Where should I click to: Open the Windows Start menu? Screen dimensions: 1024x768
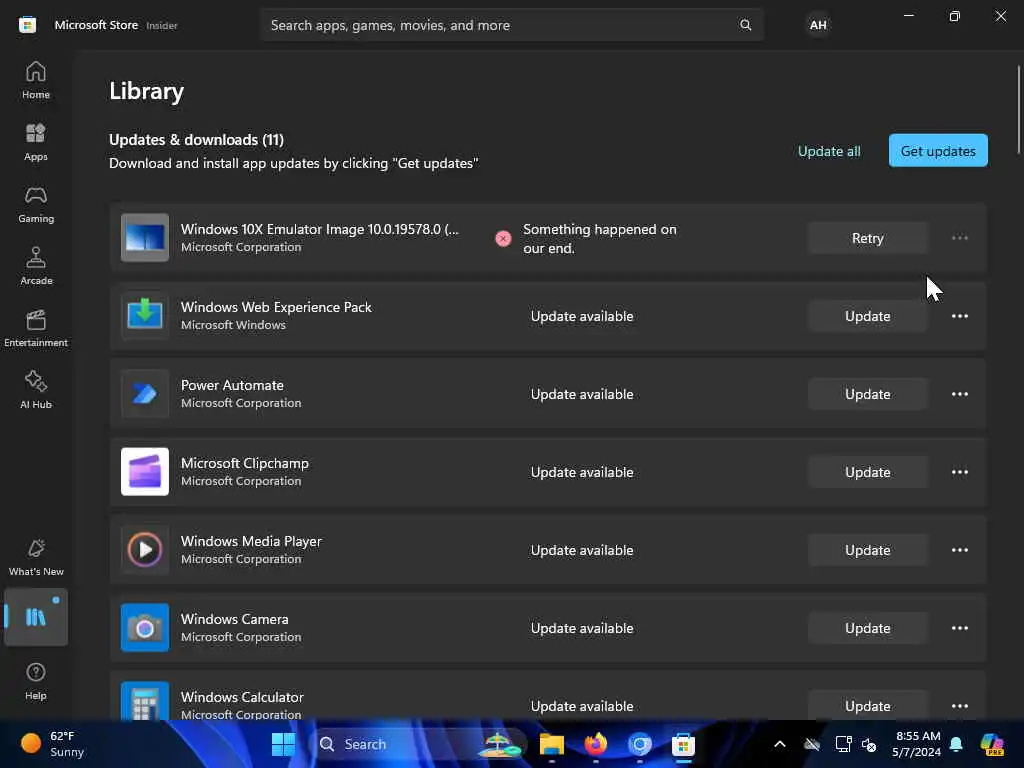283,744
